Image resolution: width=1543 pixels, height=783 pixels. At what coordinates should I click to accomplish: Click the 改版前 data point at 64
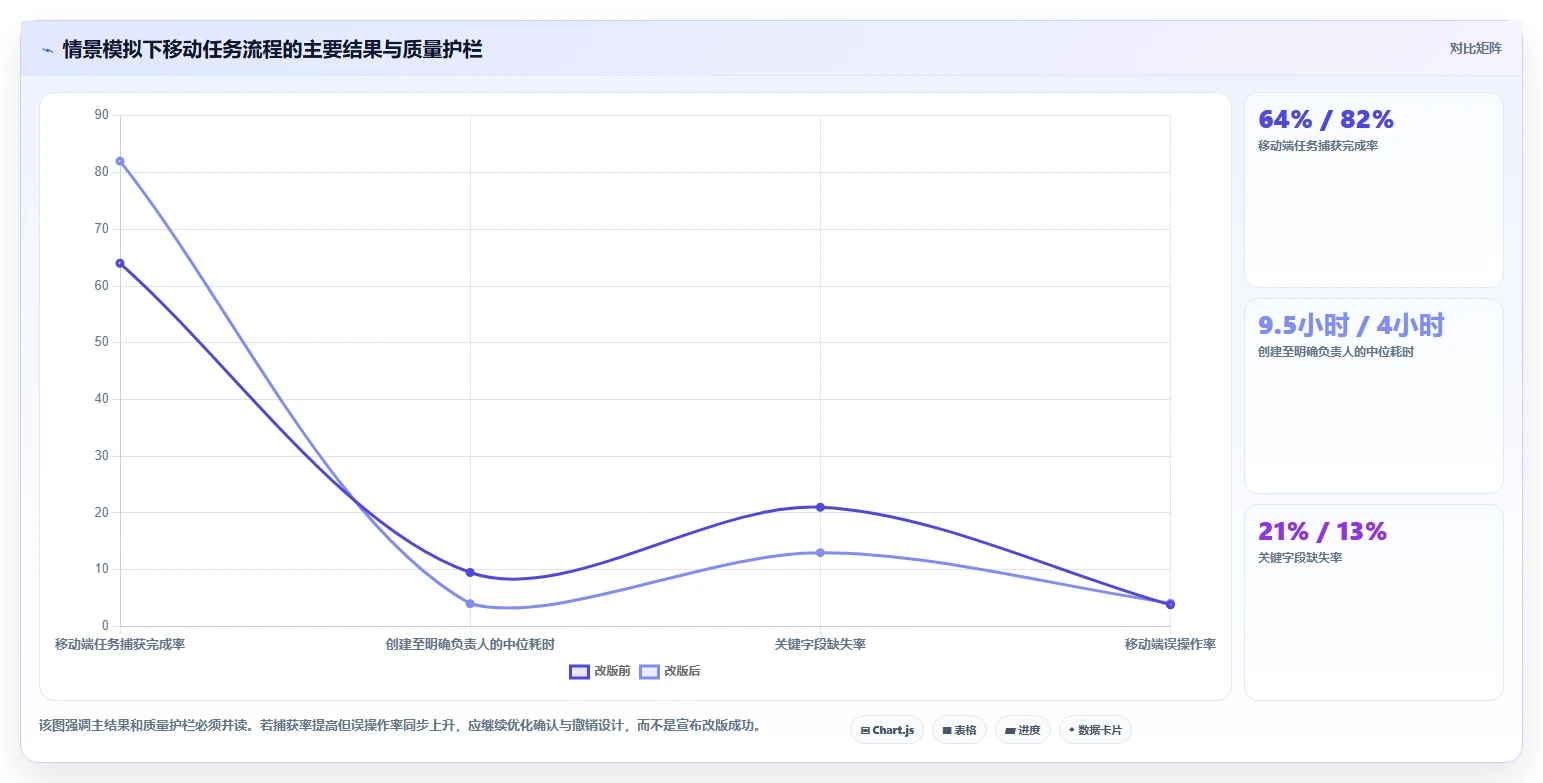120,263
